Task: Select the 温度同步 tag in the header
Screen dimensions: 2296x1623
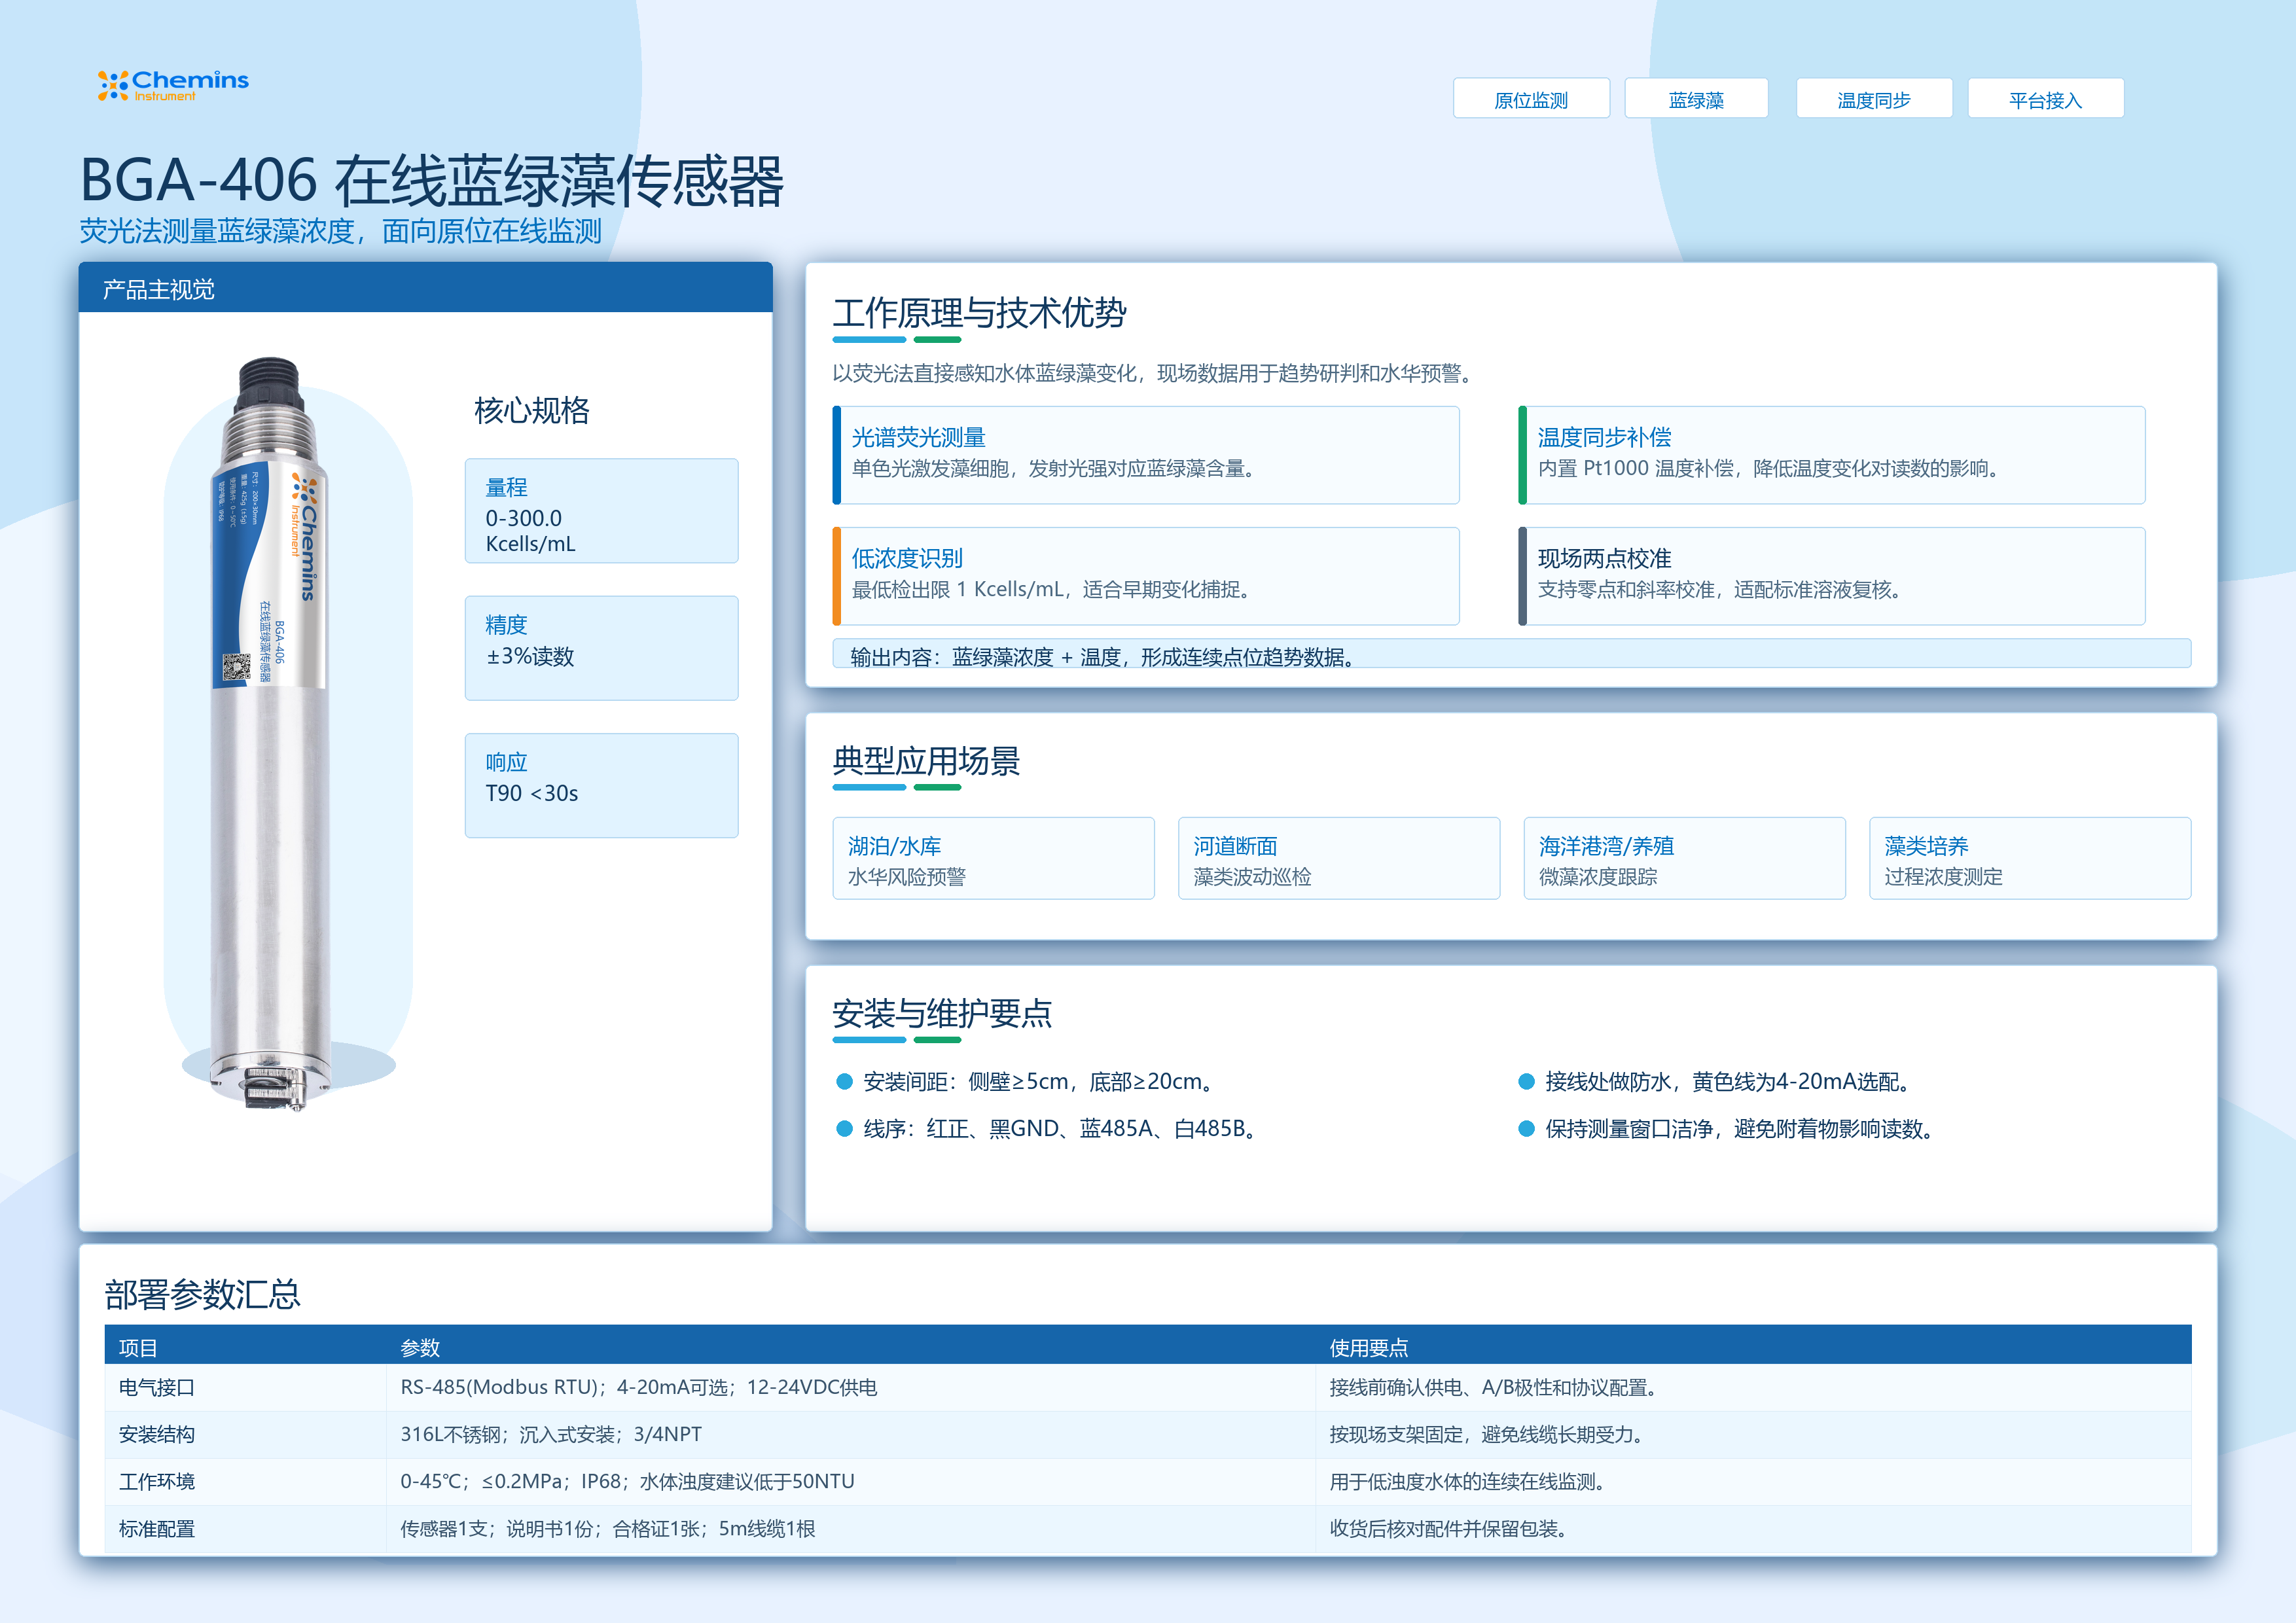Action: 1874,99
